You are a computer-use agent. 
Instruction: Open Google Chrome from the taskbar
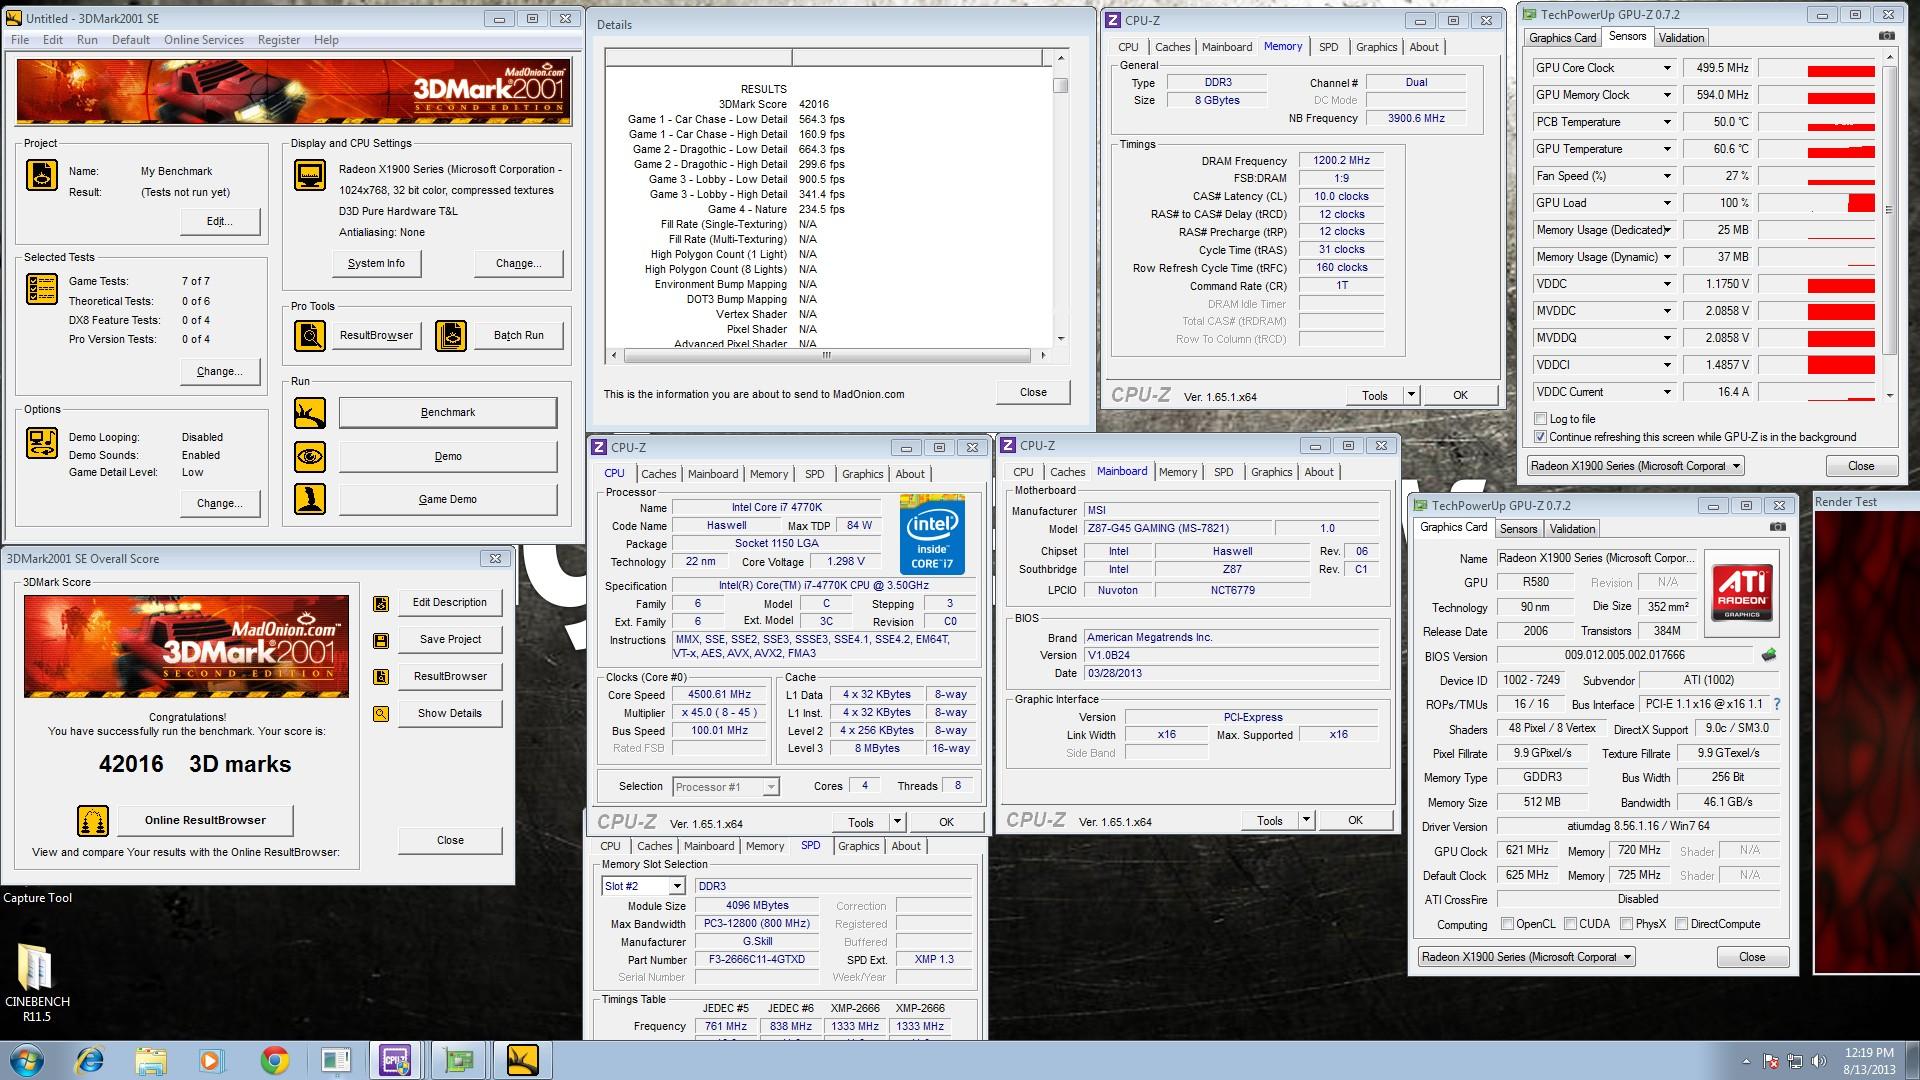coord(275,1060)
